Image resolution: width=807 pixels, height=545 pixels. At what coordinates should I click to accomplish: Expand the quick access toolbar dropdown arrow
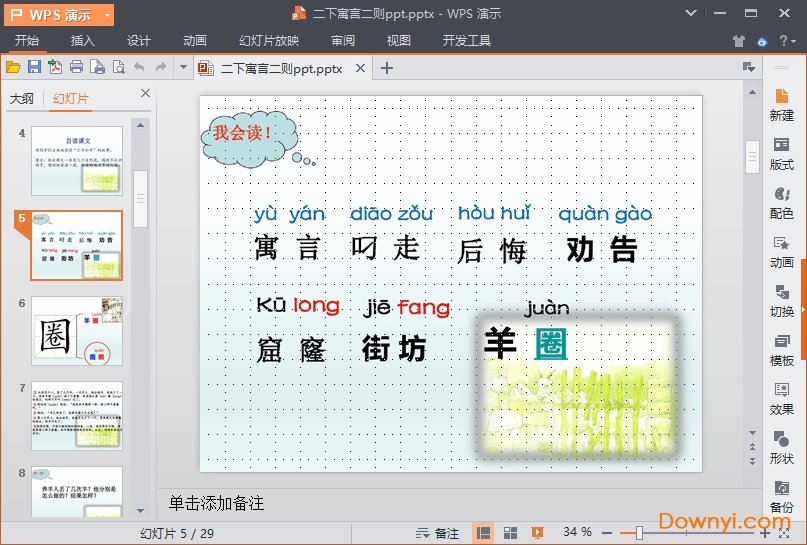(182, 67)
